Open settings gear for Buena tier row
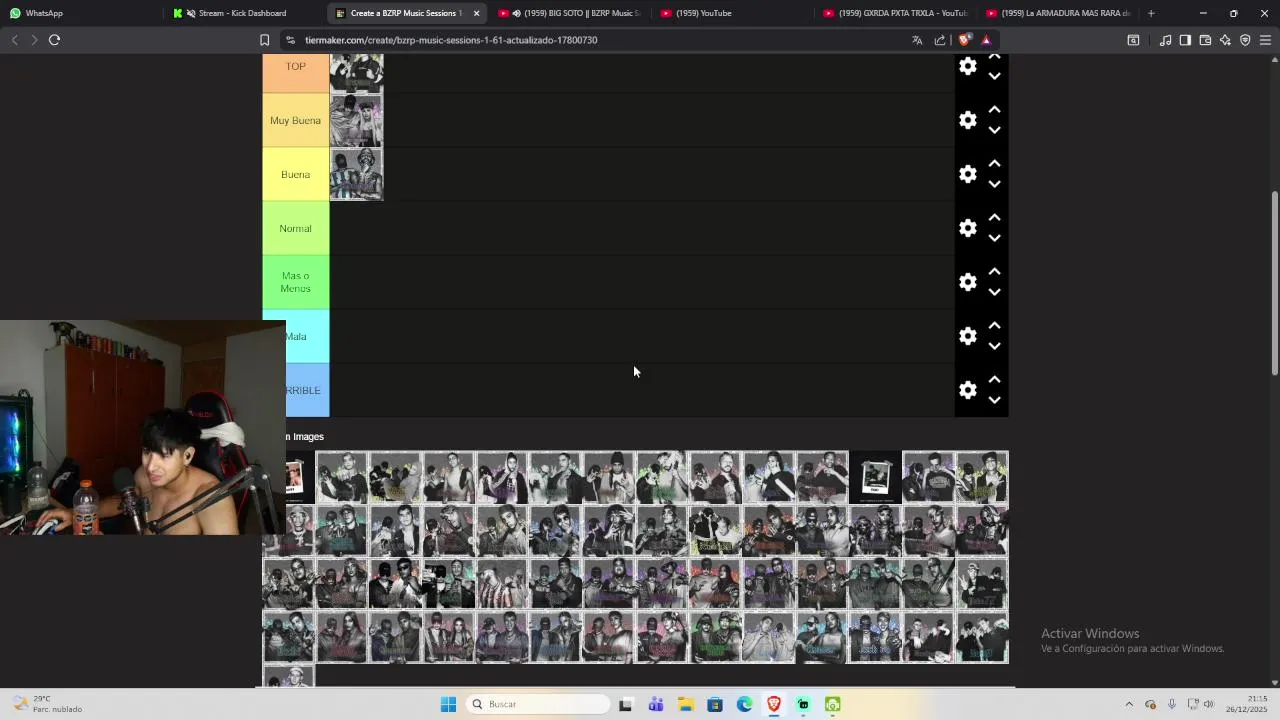This screenshot has width=1280, height=720. pyautogui.click(x=967, y=174)
